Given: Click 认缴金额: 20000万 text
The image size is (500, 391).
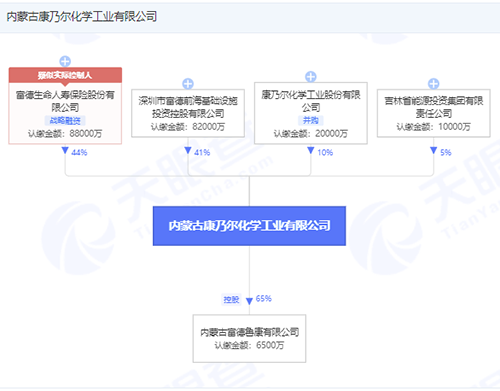Looking at the screenshot, I should coord(311,134).
